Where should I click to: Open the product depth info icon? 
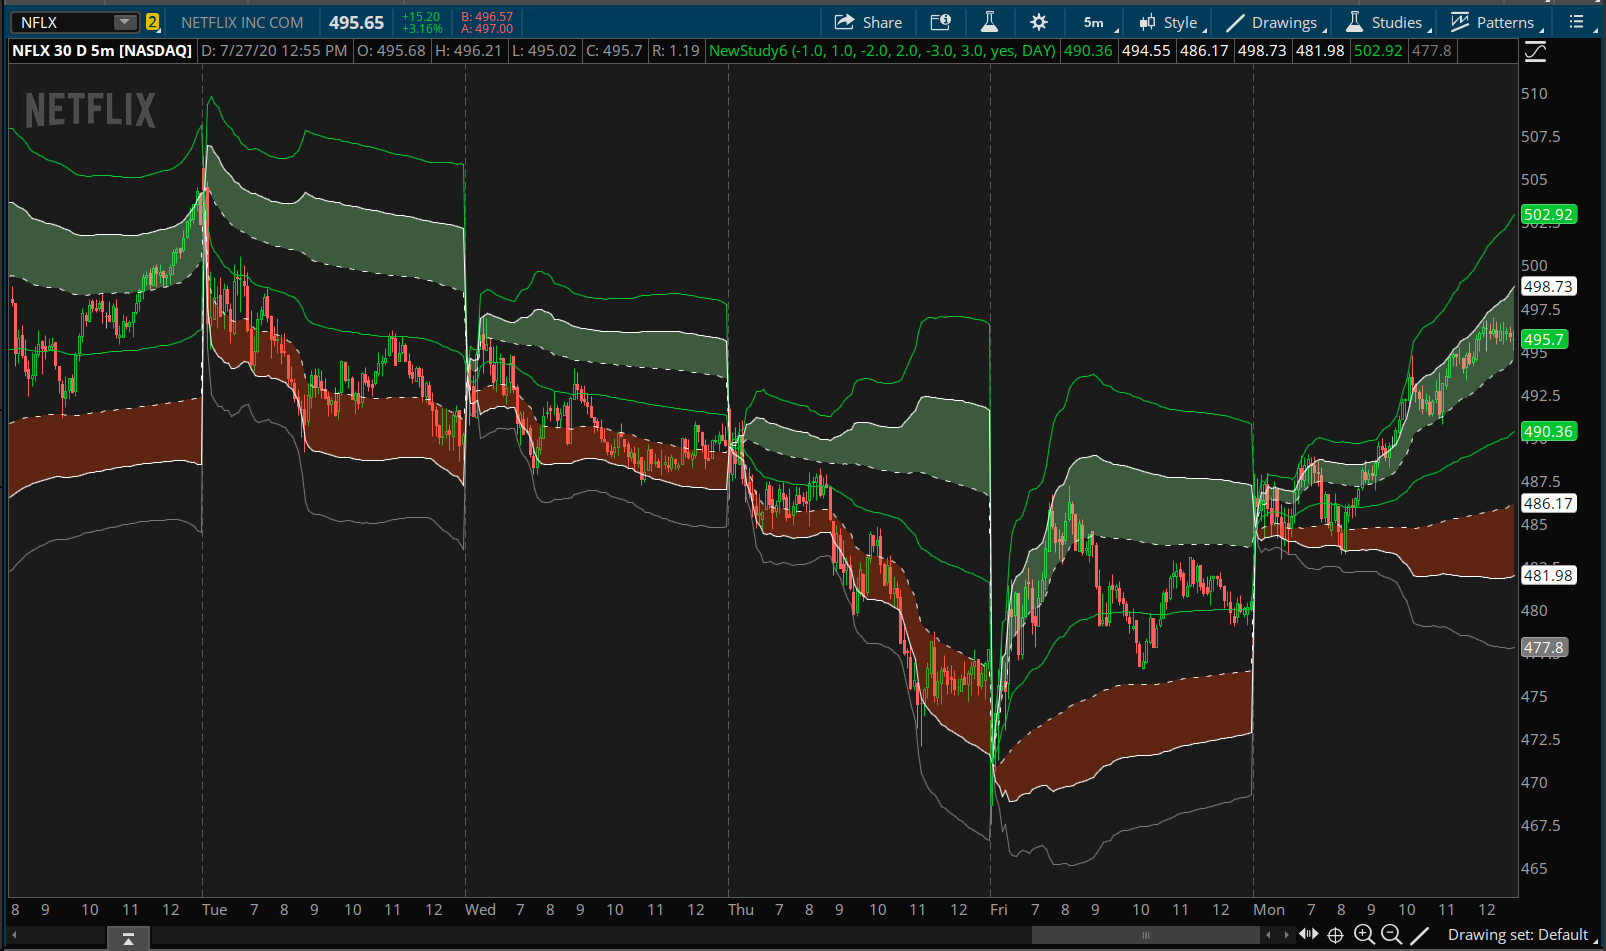click(940, 22)
